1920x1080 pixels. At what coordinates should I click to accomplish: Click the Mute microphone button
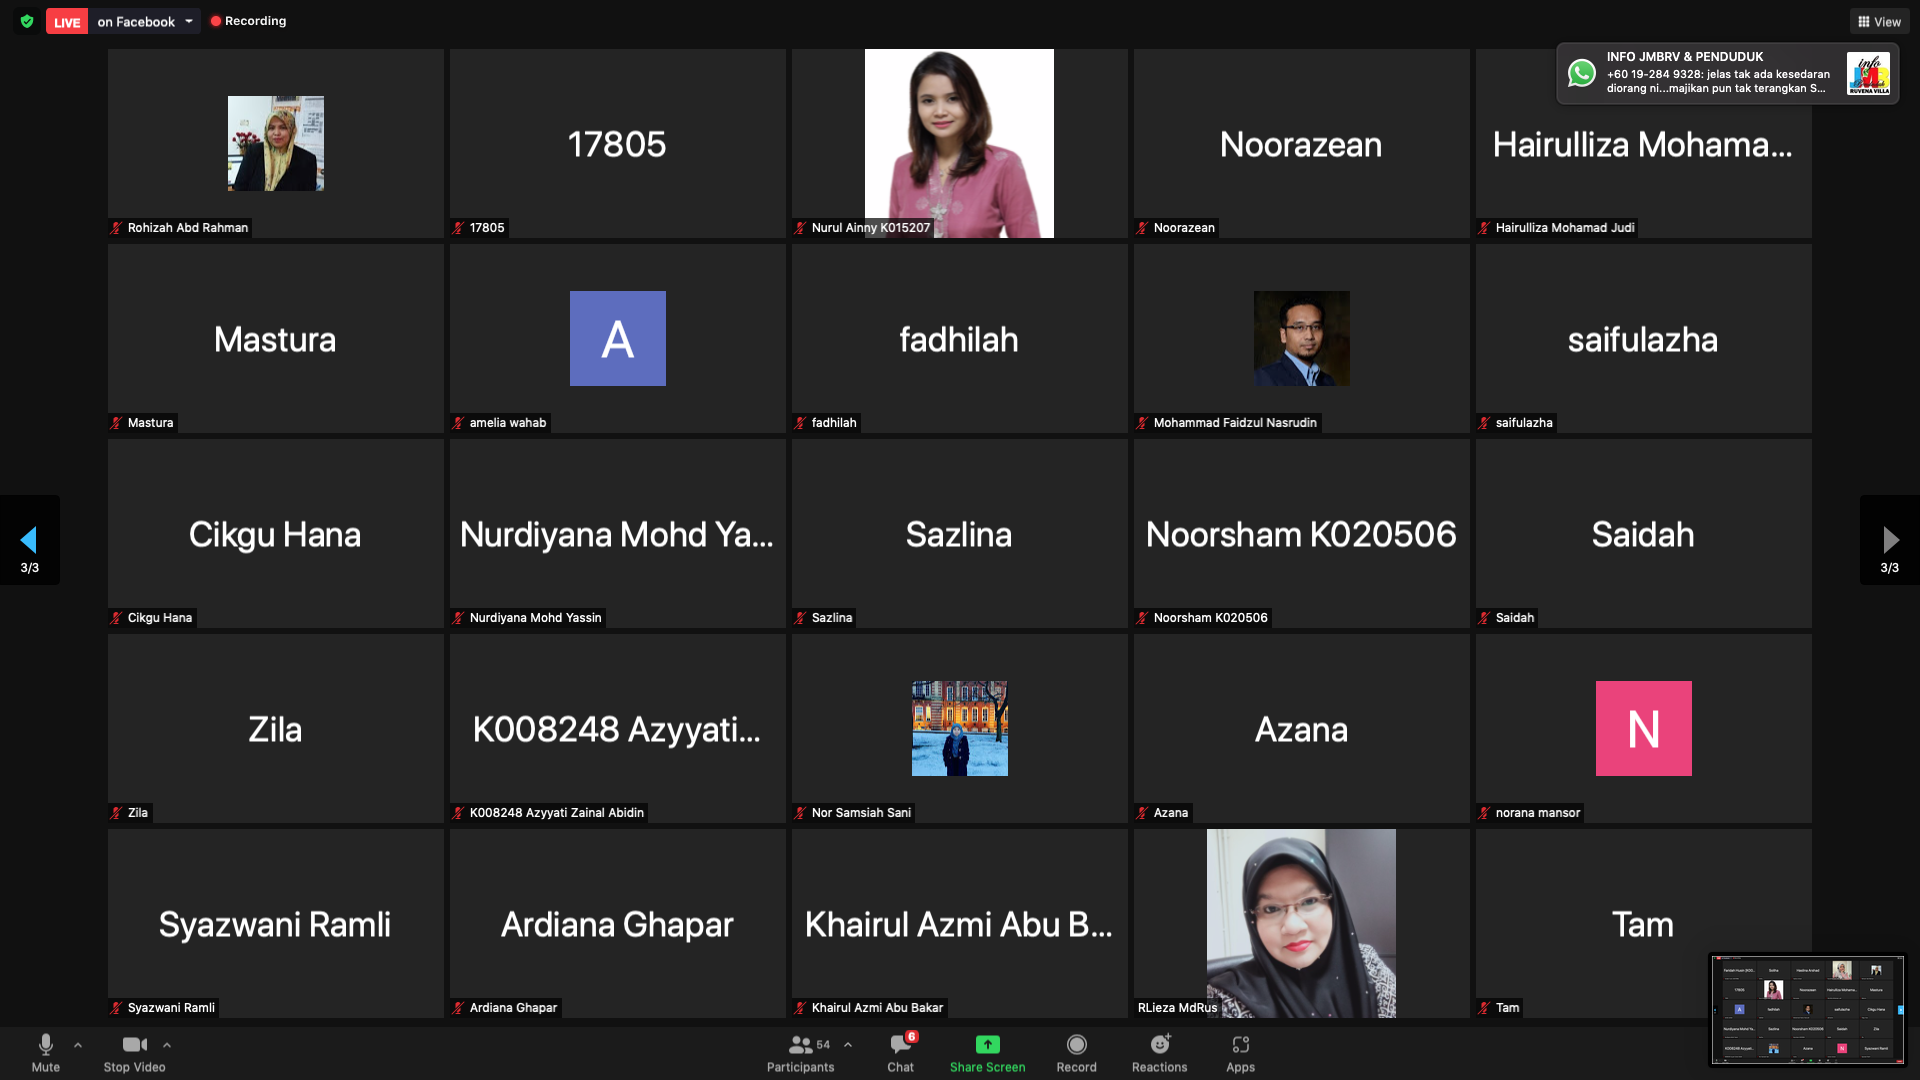coord(45,1053)
